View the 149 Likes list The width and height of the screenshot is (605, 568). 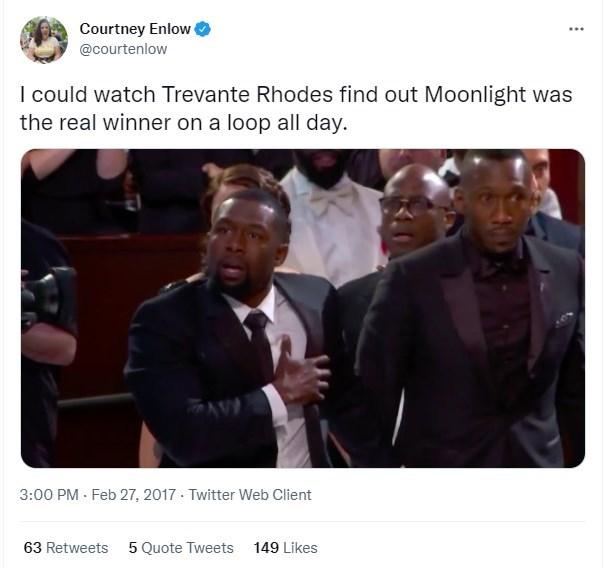coord(286,548)
